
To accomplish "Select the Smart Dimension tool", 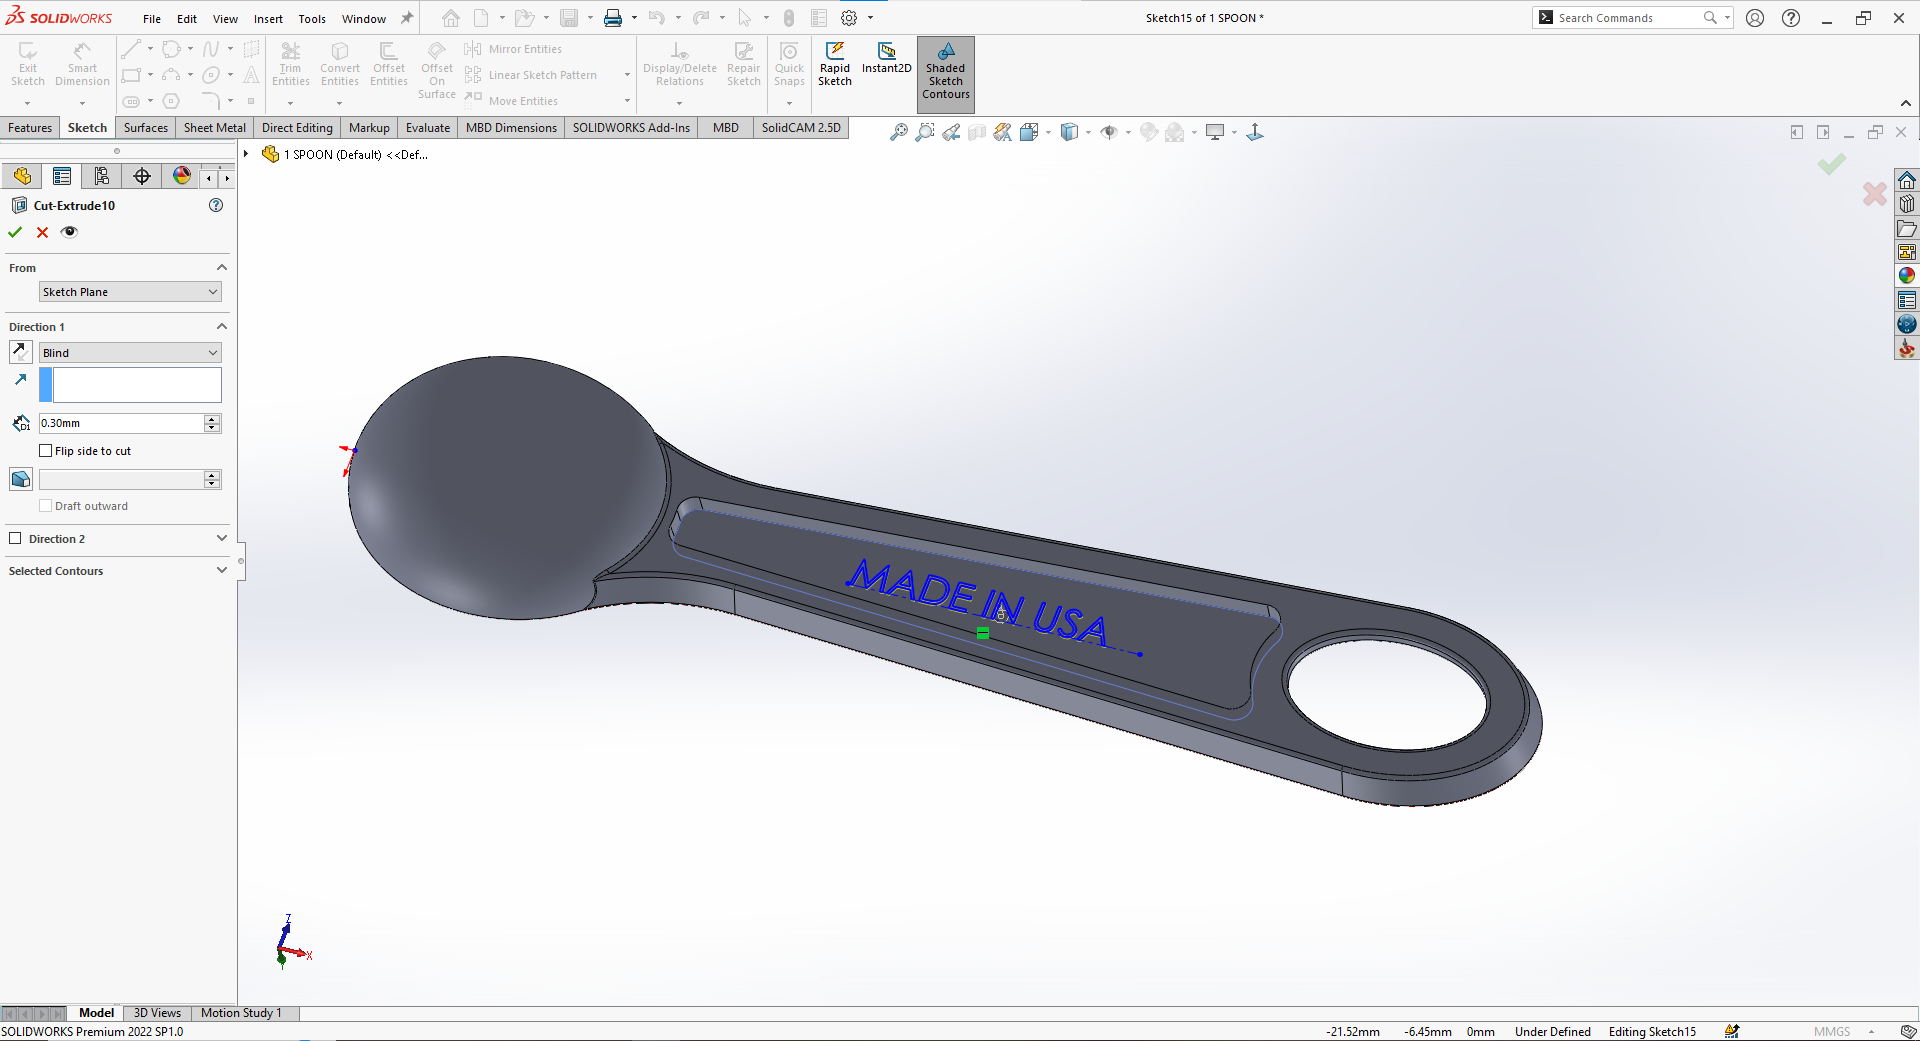I will point(82,64).
